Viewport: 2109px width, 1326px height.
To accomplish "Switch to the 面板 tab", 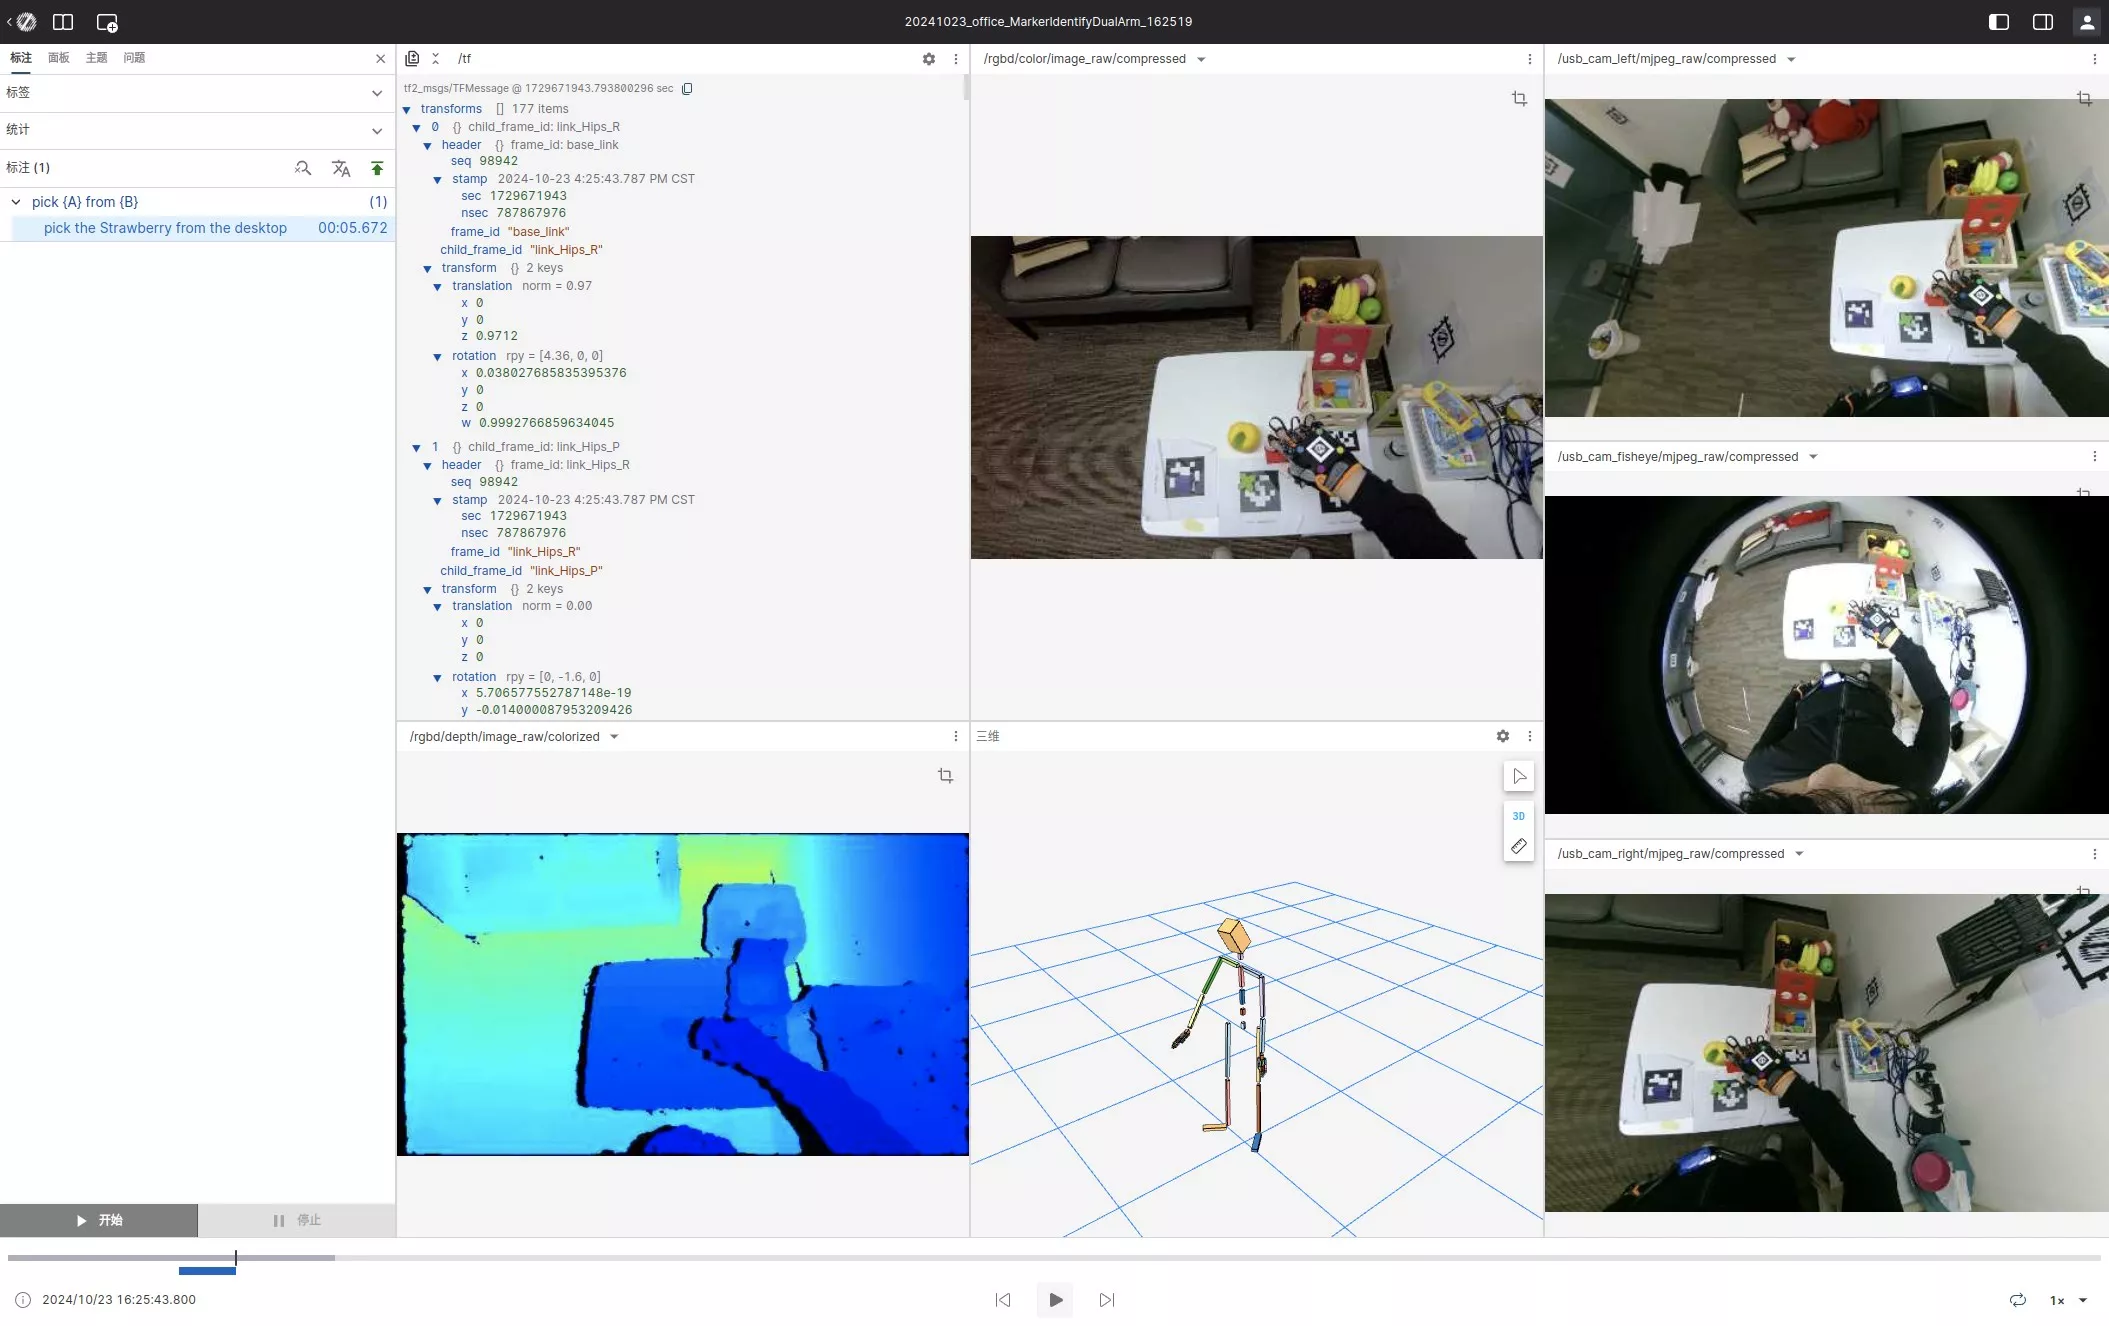I will click(59, 58).
